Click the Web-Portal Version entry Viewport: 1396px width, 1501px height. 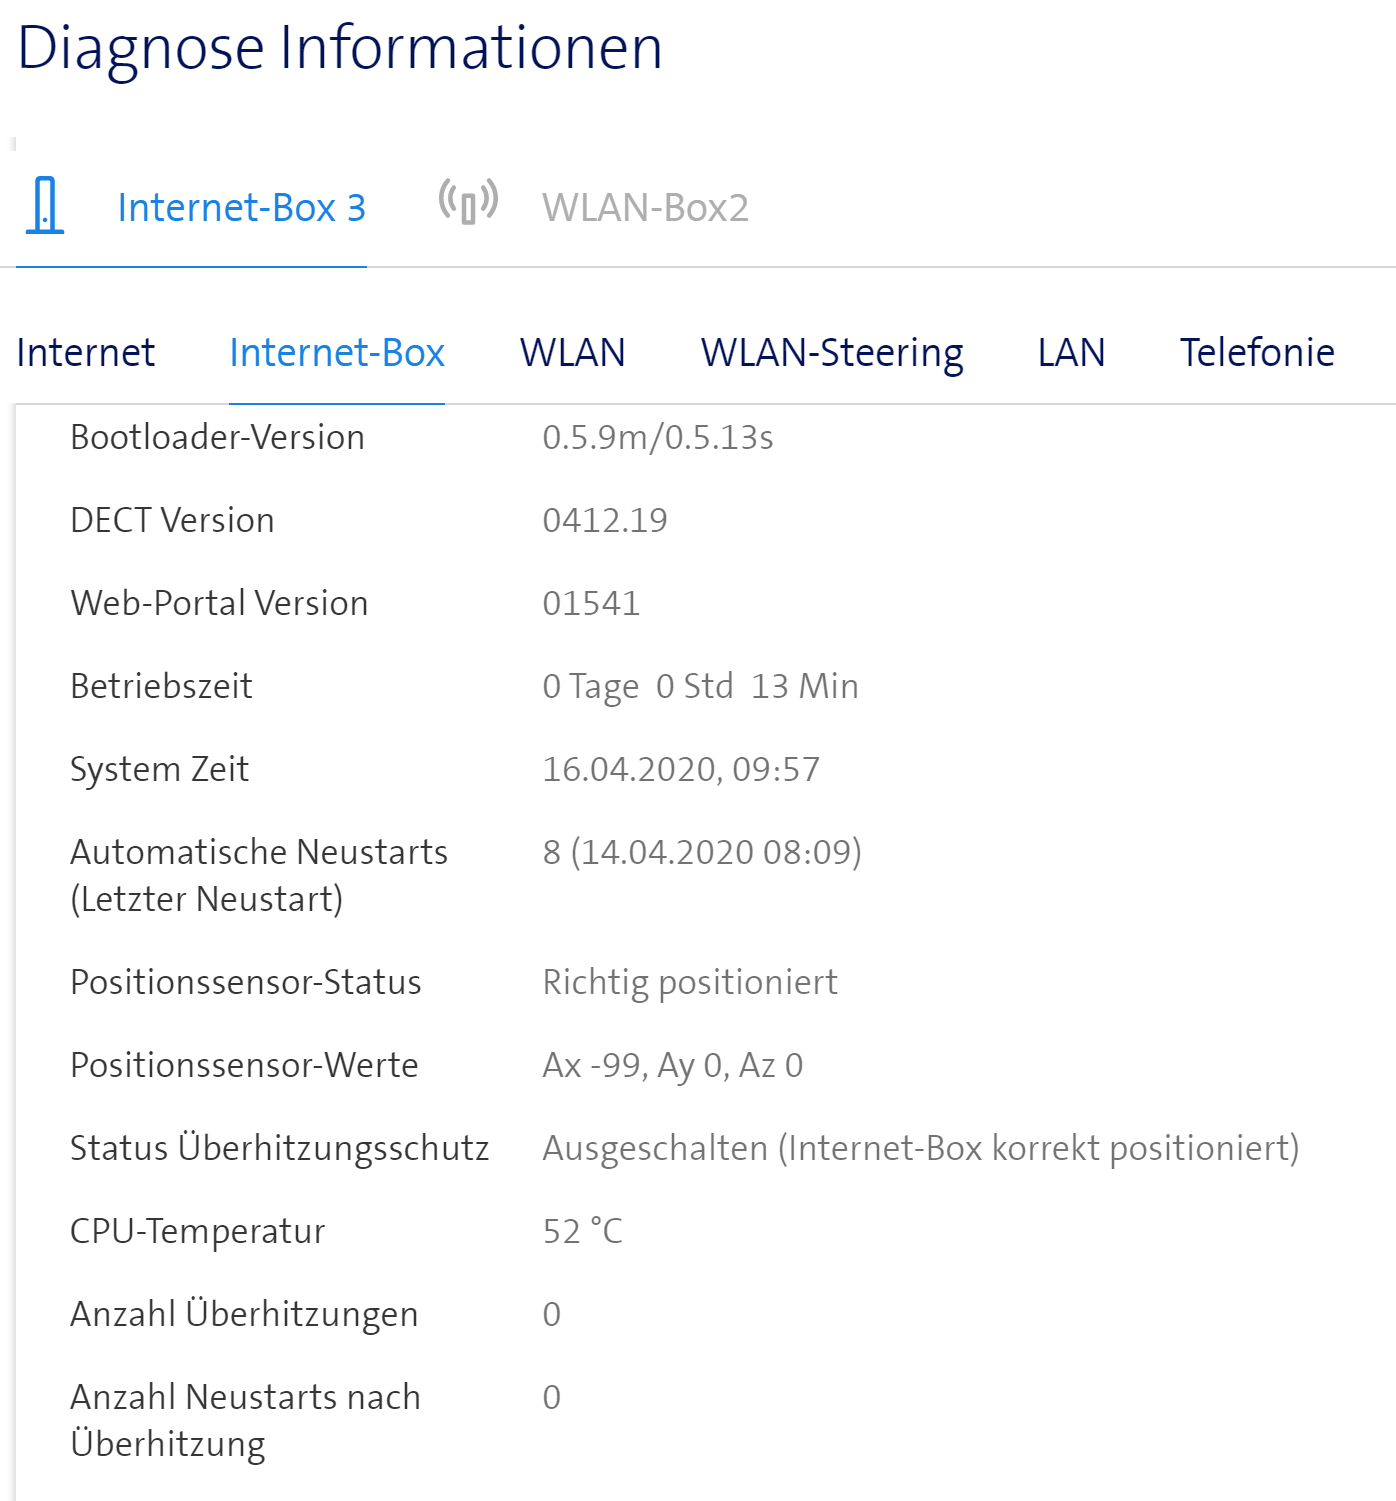[x=219, y=603]
